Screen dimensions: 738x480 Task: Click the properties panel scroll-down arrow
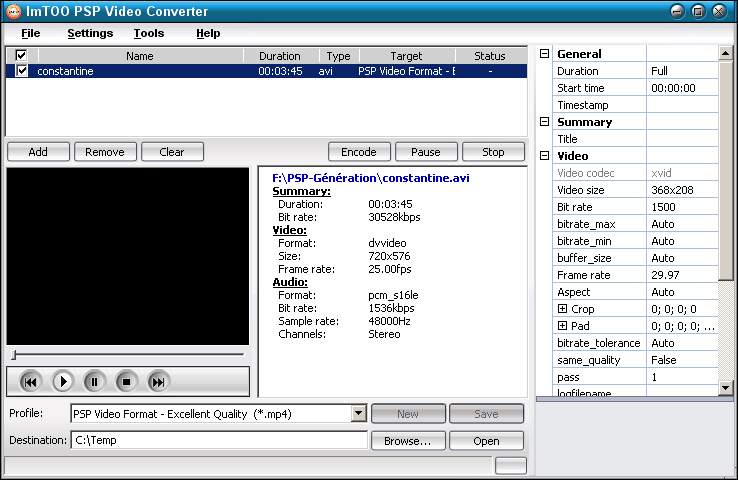725,388
